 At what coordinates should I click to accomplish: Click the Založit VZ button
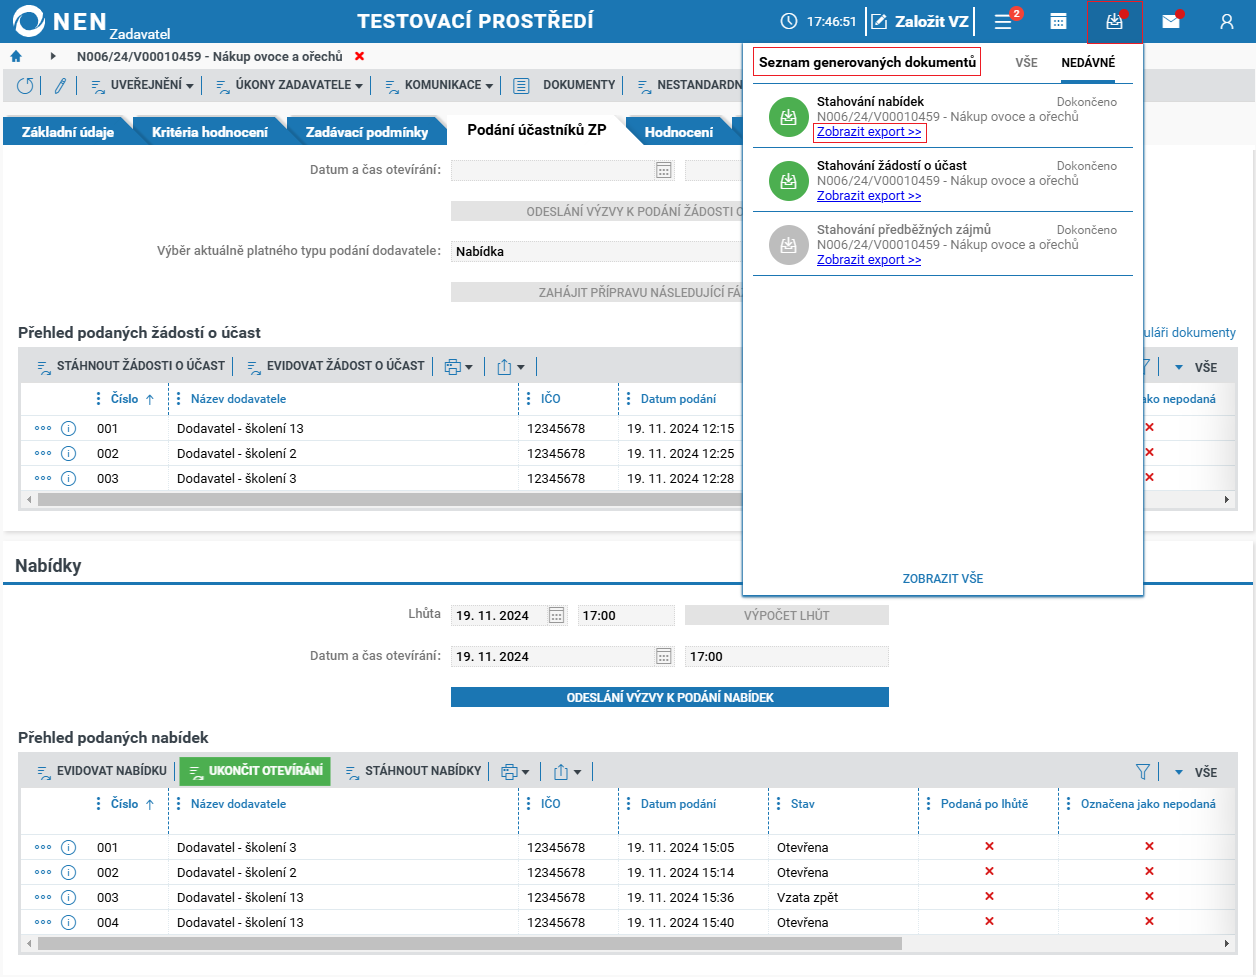pos(920,21)
